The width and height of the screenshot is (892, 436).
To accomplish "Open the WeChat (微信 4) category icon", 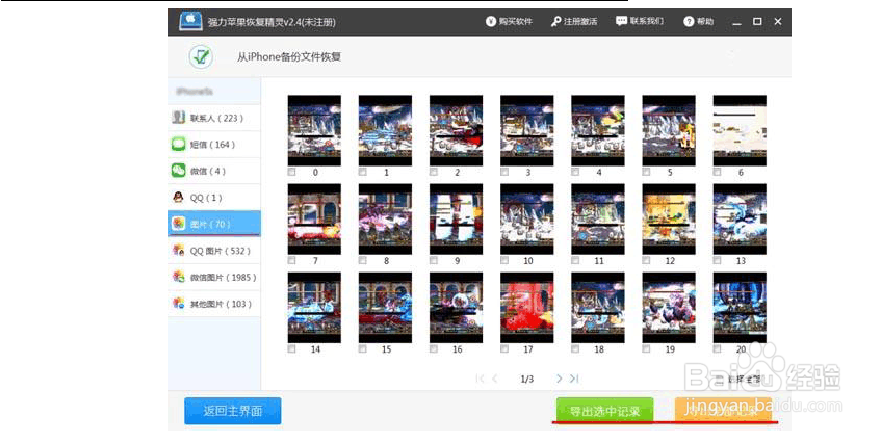I will [178, 171].
